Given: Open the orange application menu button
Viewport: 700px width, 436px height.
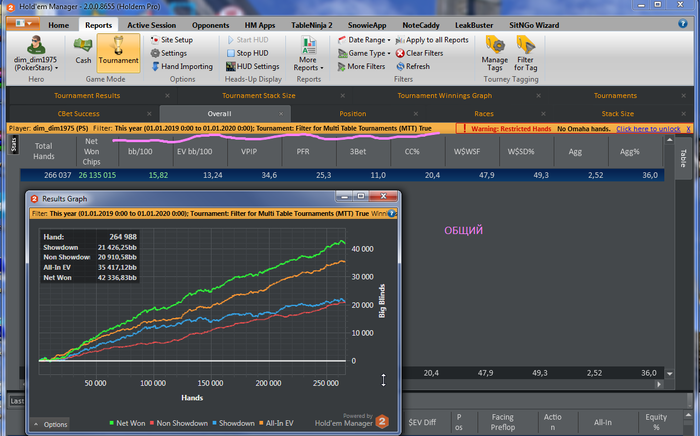Looking at the screenshot, I should click(23, 23).
